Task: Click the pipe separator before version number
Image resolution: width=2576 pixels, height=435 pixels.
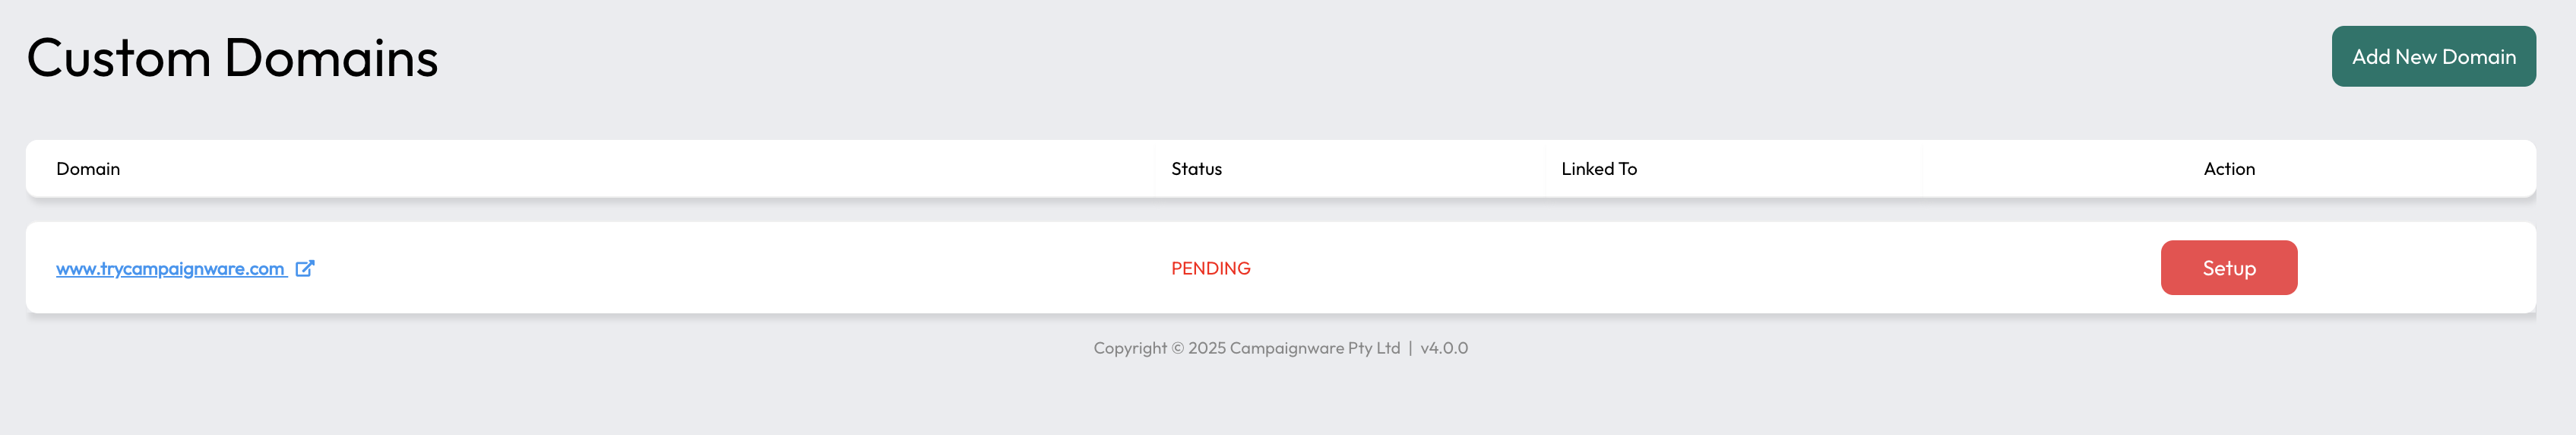Action: [x=1410, y=348]
